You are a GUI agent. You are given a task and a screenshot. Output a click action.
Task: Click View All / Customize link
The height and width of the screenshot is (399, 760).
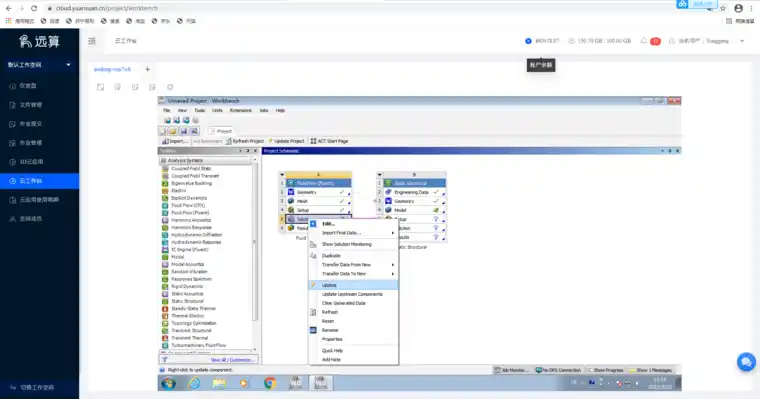pos(233,360)
